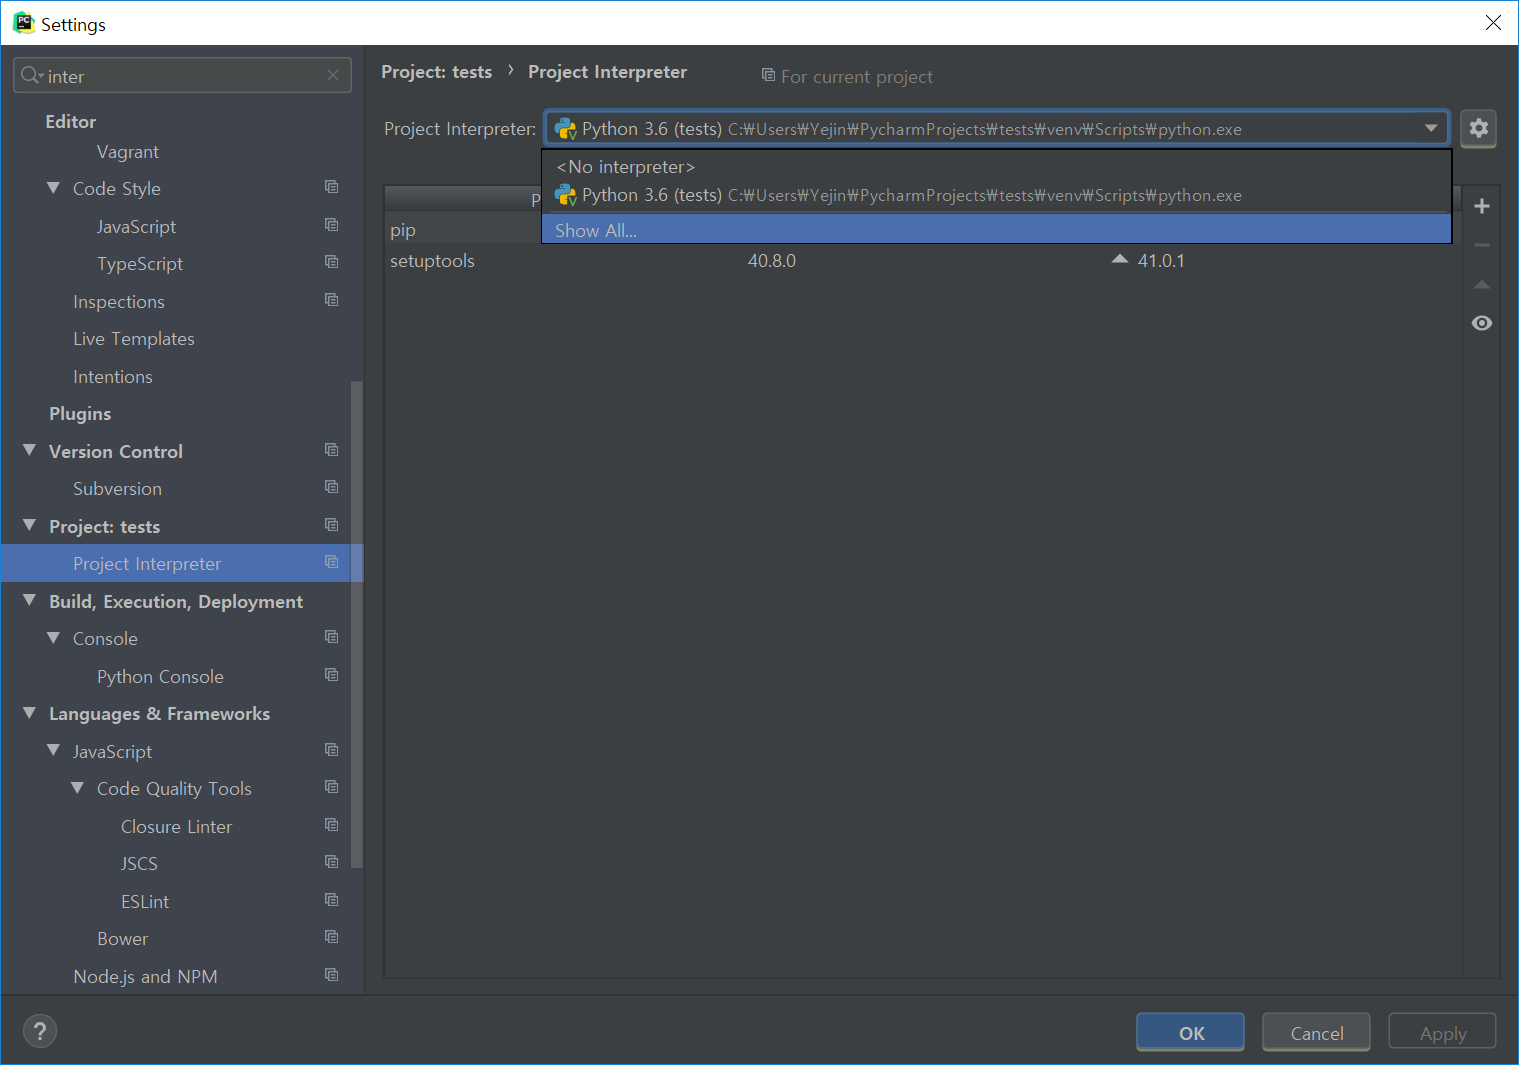The image size is (1519, 1065).
Task: Close the Project Interpreter dropdown arrow
Action: pos(1431,128)
